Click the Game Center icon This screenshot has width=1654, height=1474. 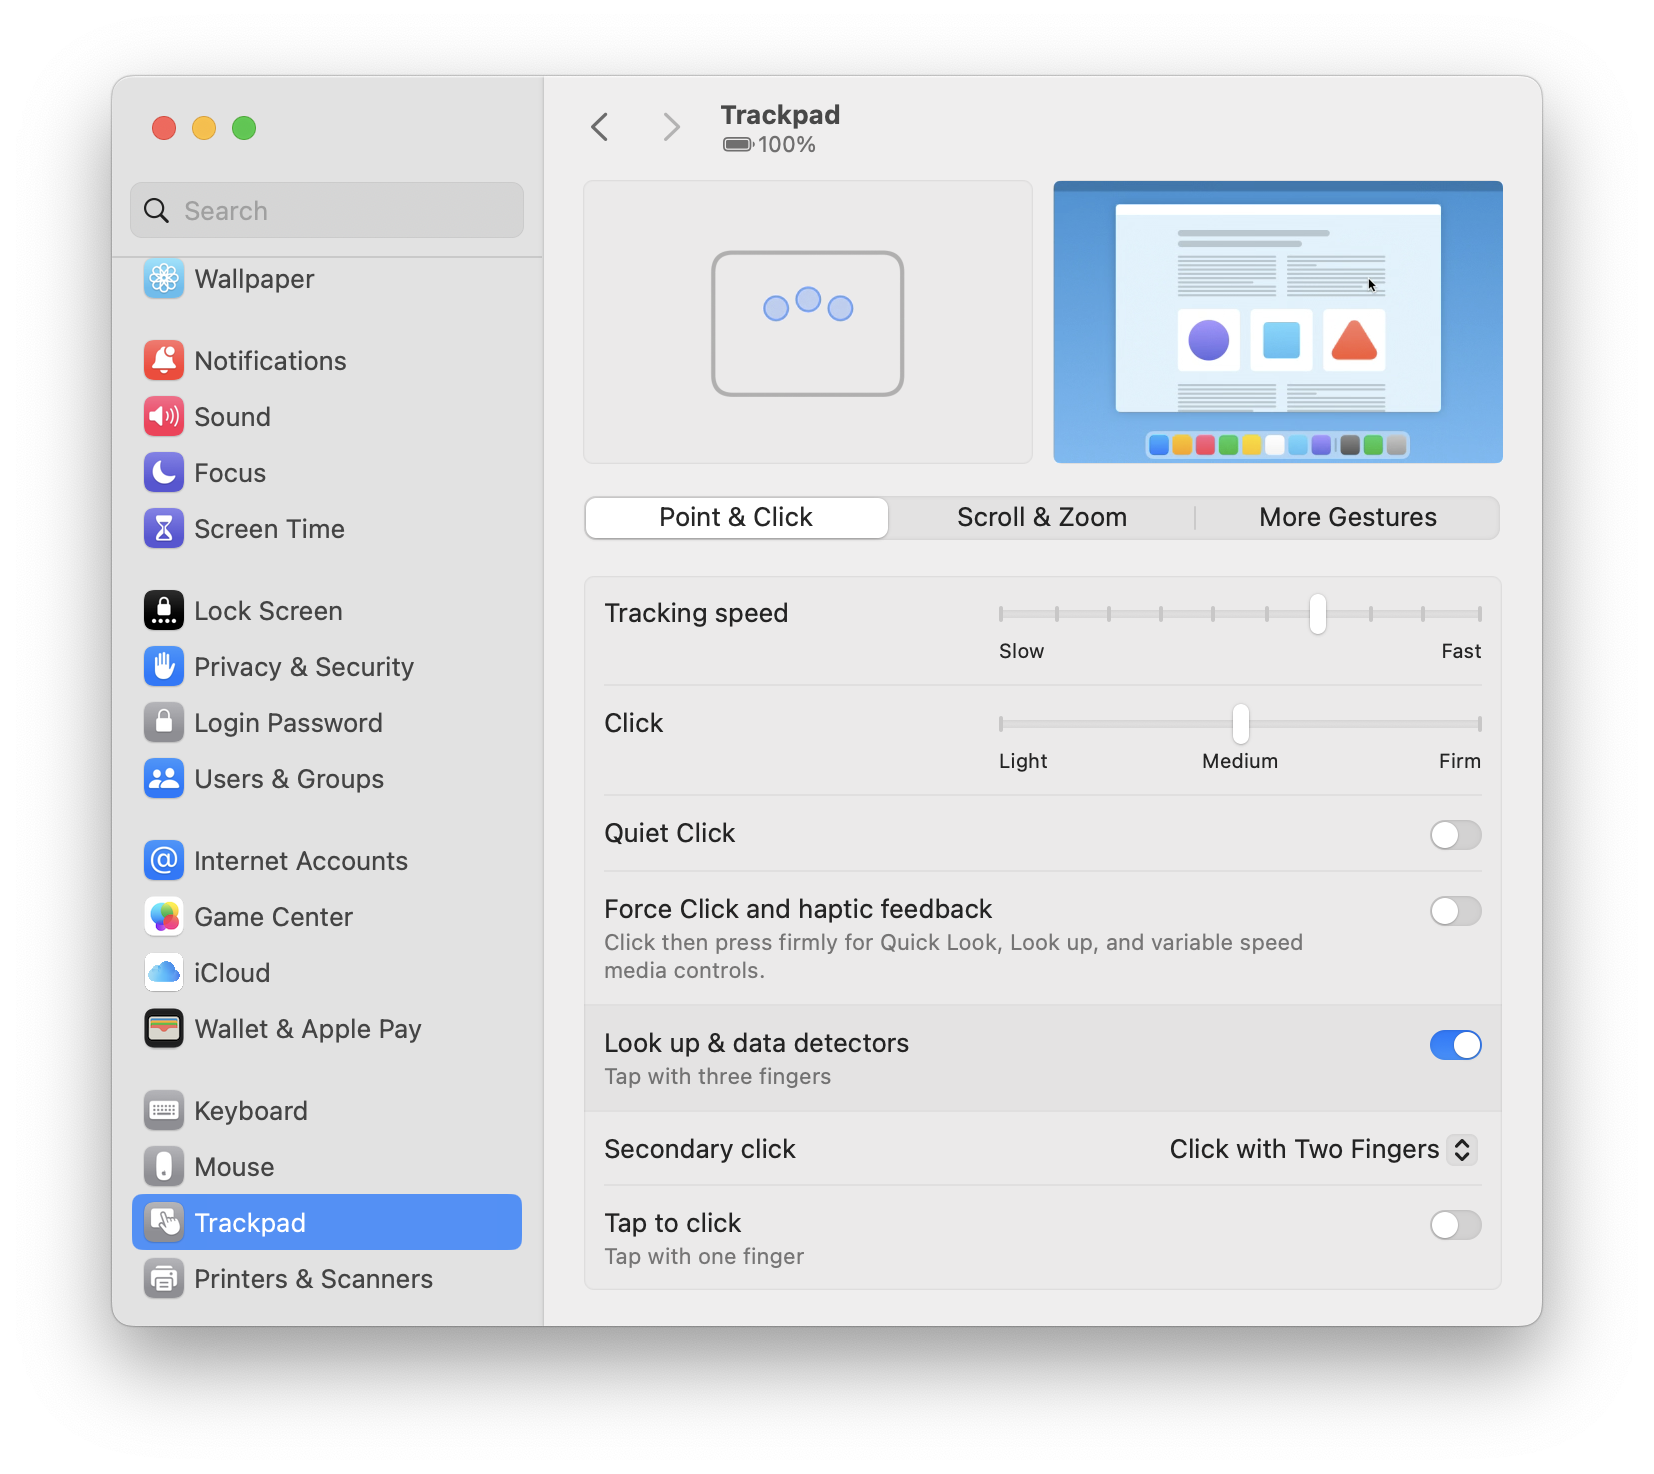(x=164, y=917)
